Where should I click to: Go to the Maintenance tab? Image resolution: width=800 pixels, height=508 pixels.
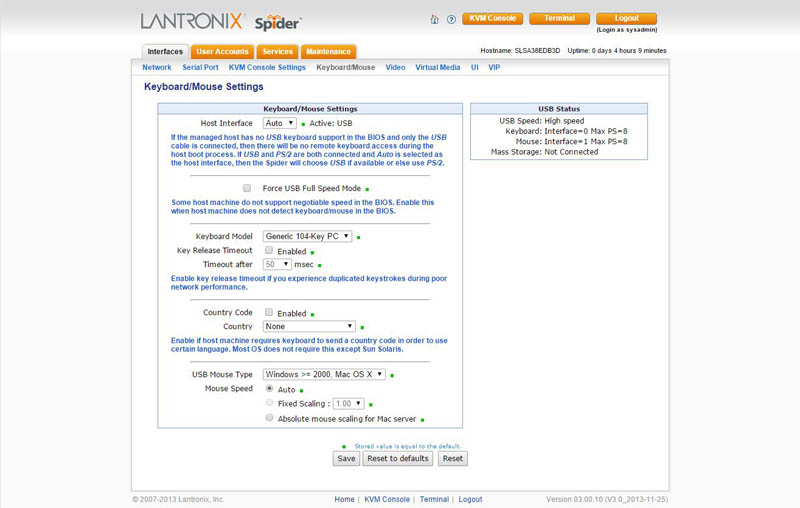point(328,51)
